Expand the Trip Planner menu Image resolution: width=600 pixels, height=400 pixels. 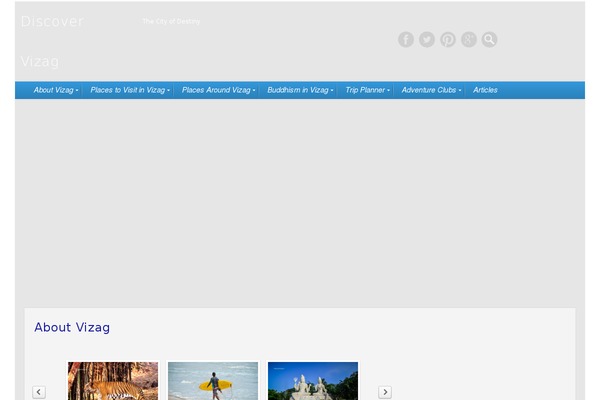point(368,90)
